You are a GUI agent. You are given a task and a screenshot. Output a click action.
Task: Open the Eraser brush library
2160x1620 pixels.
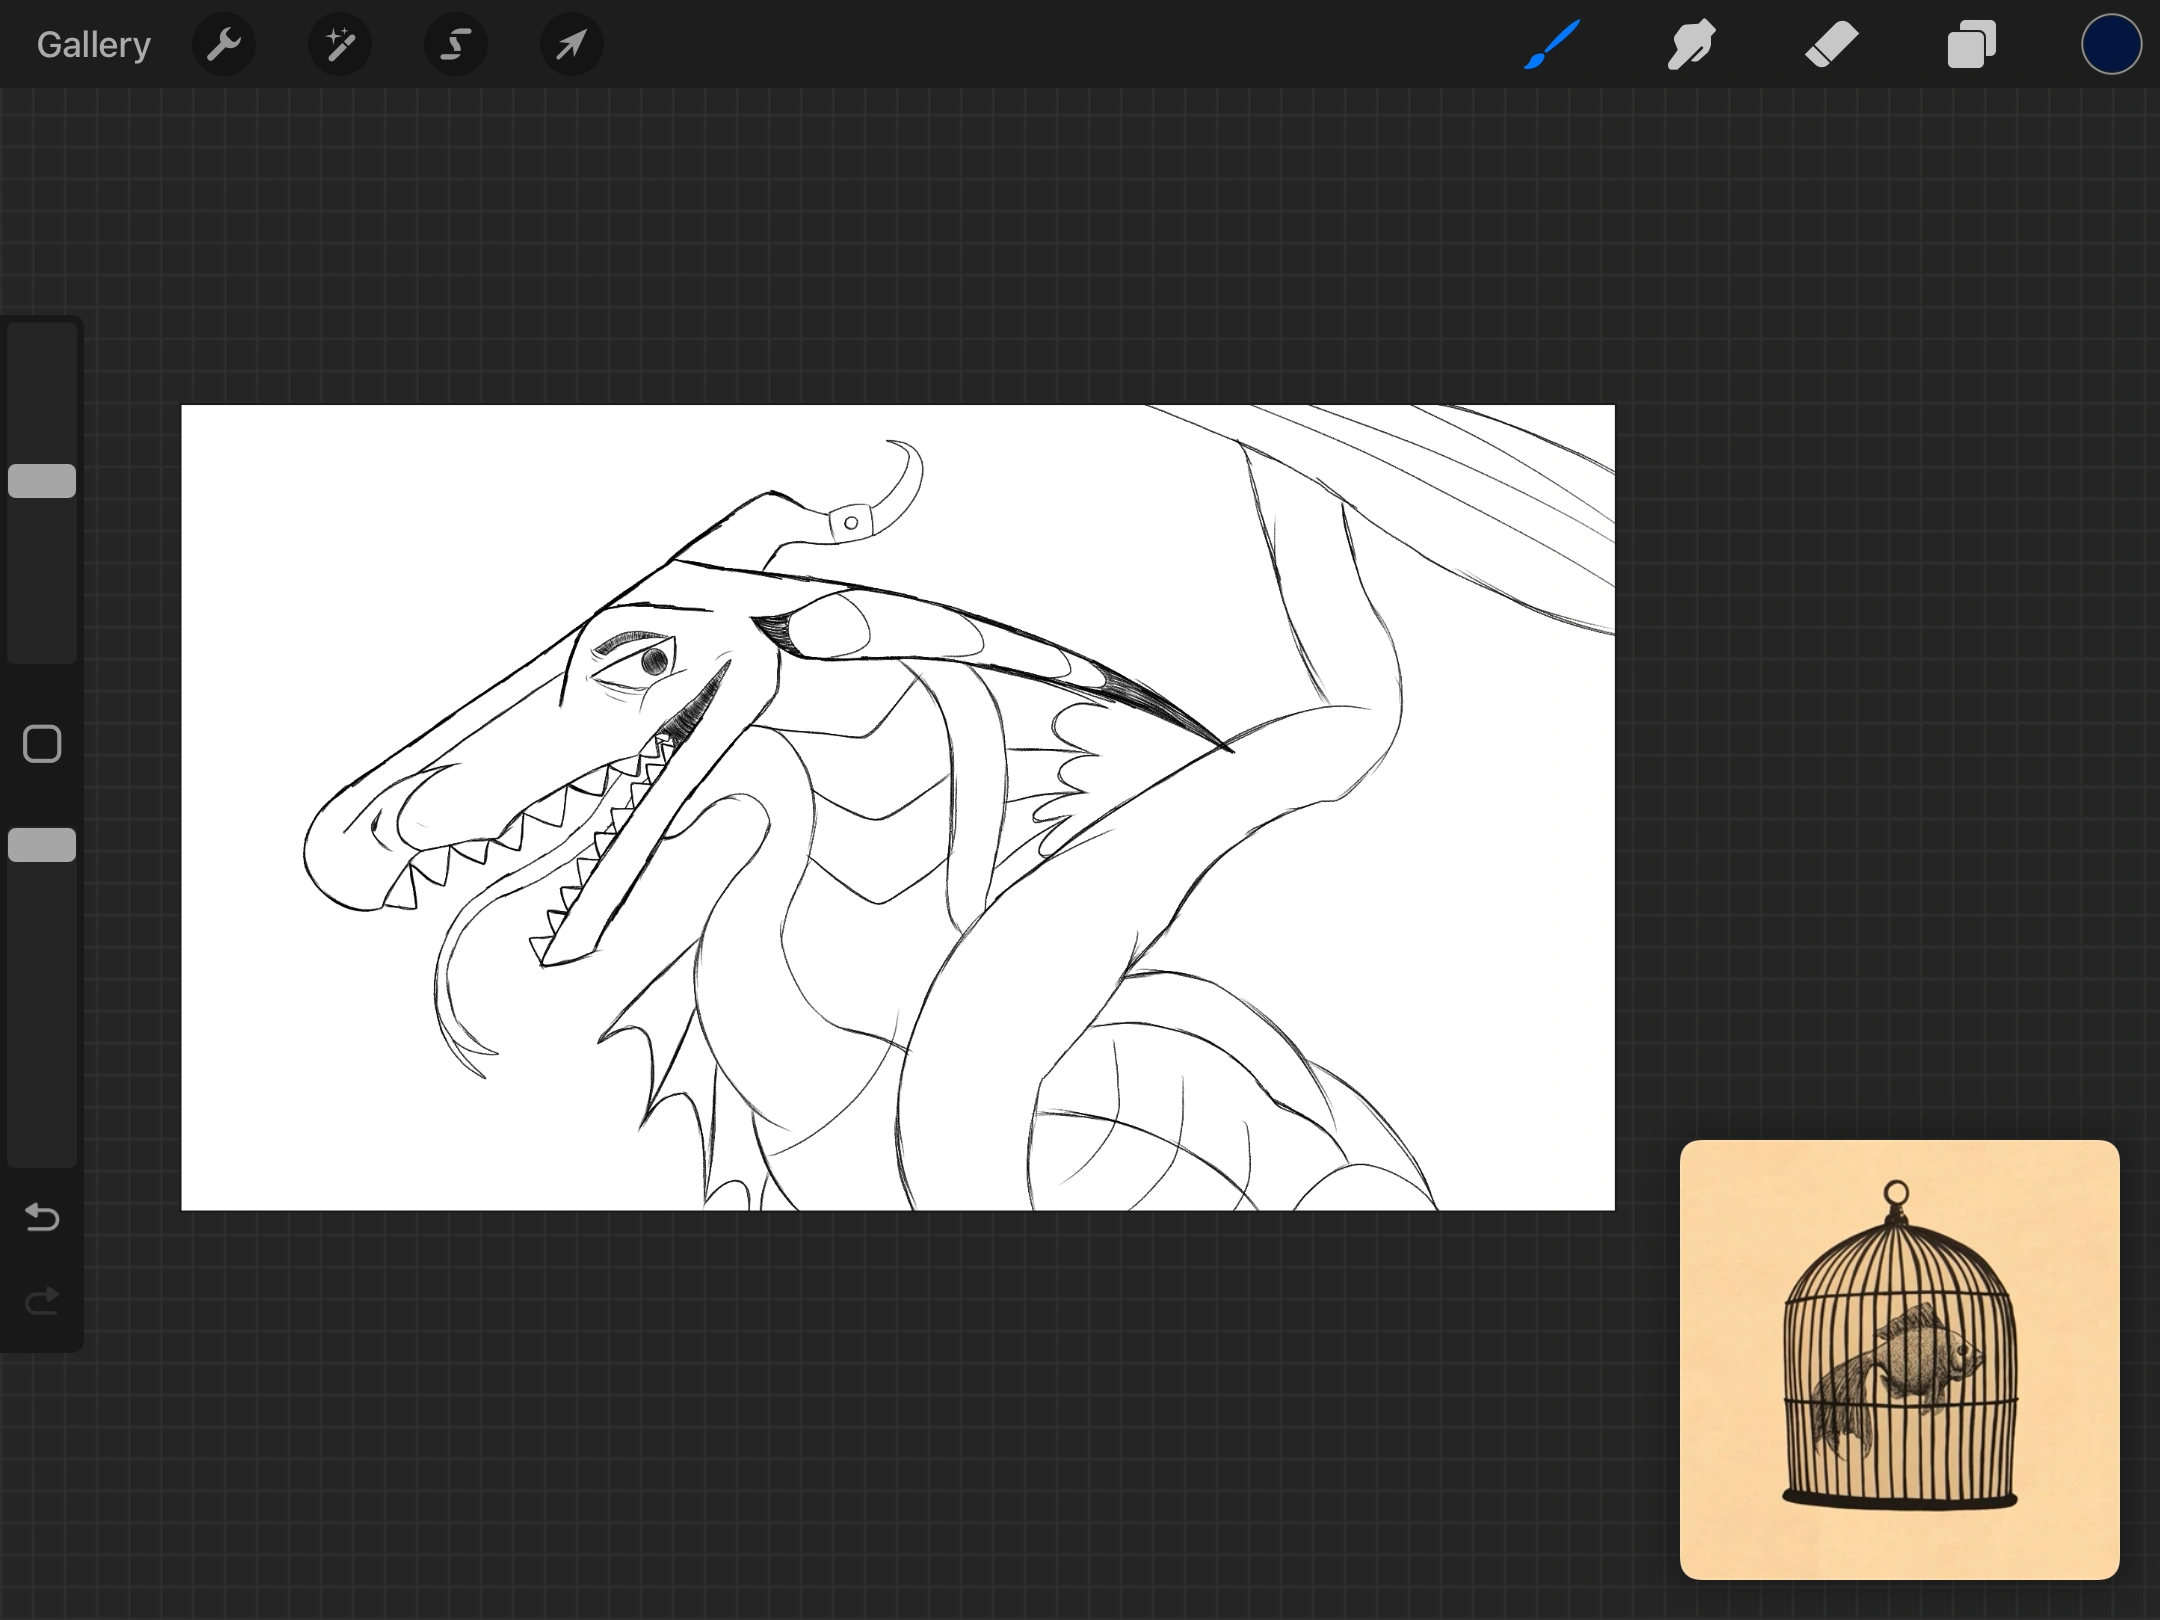tap(1831, 44)
